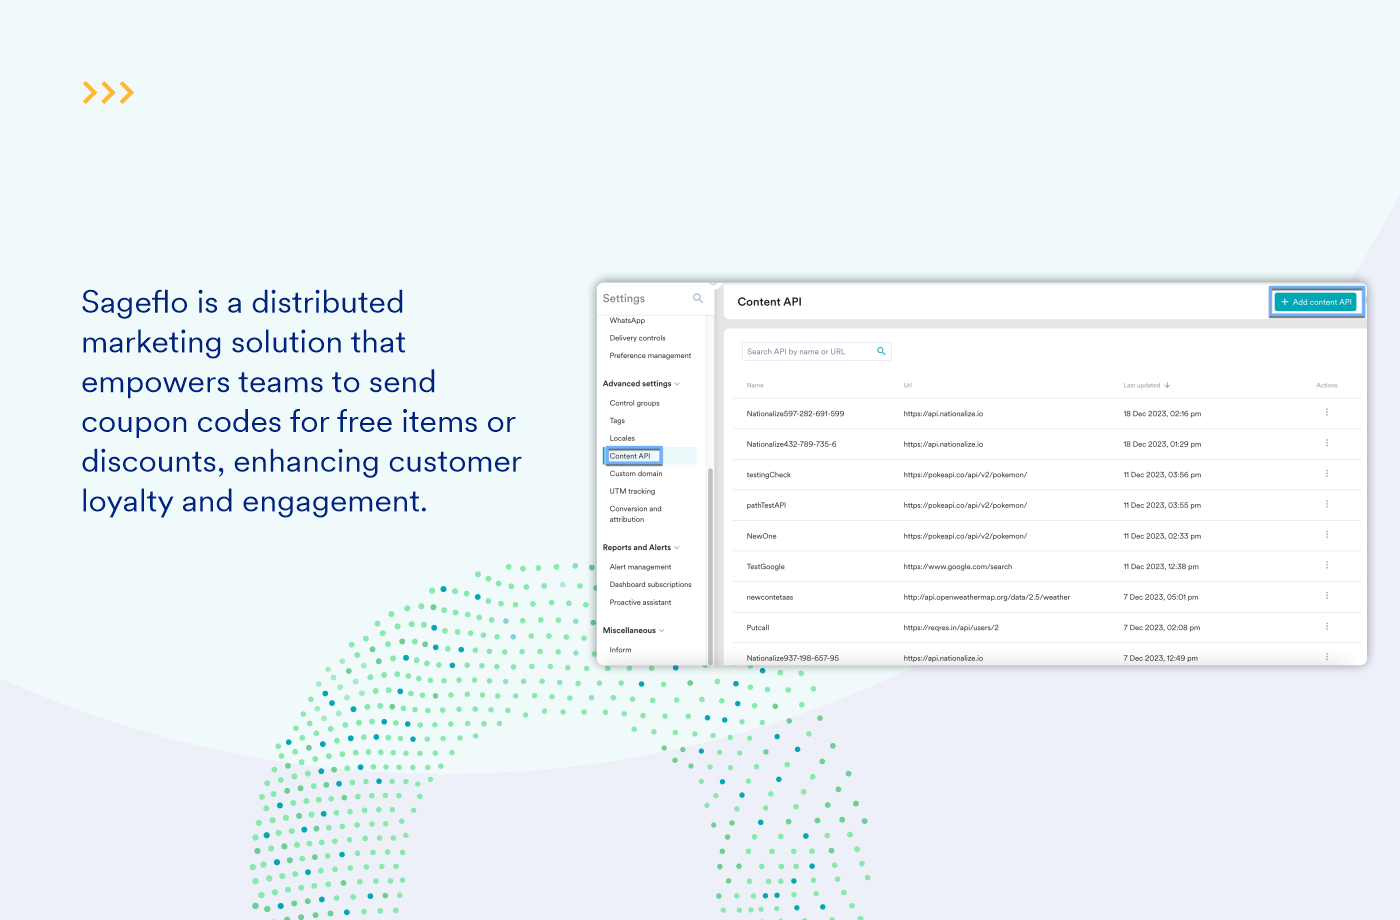Open actions menu for Nationalize597-282-691-599 row
The height and width of the screenshot is (920, 1400).
coord(1327,412)
